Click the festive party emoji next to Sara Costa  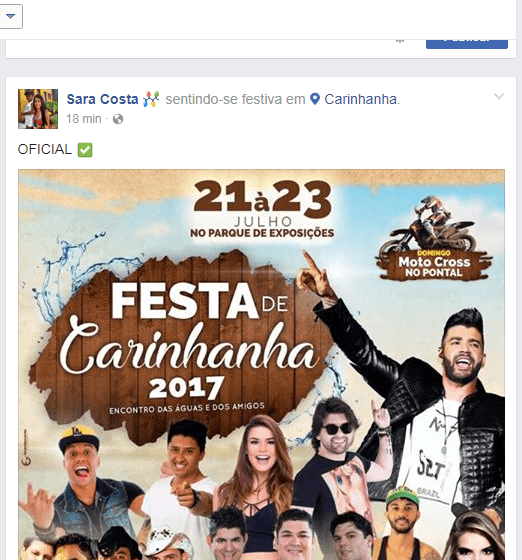tap(151, 99)
